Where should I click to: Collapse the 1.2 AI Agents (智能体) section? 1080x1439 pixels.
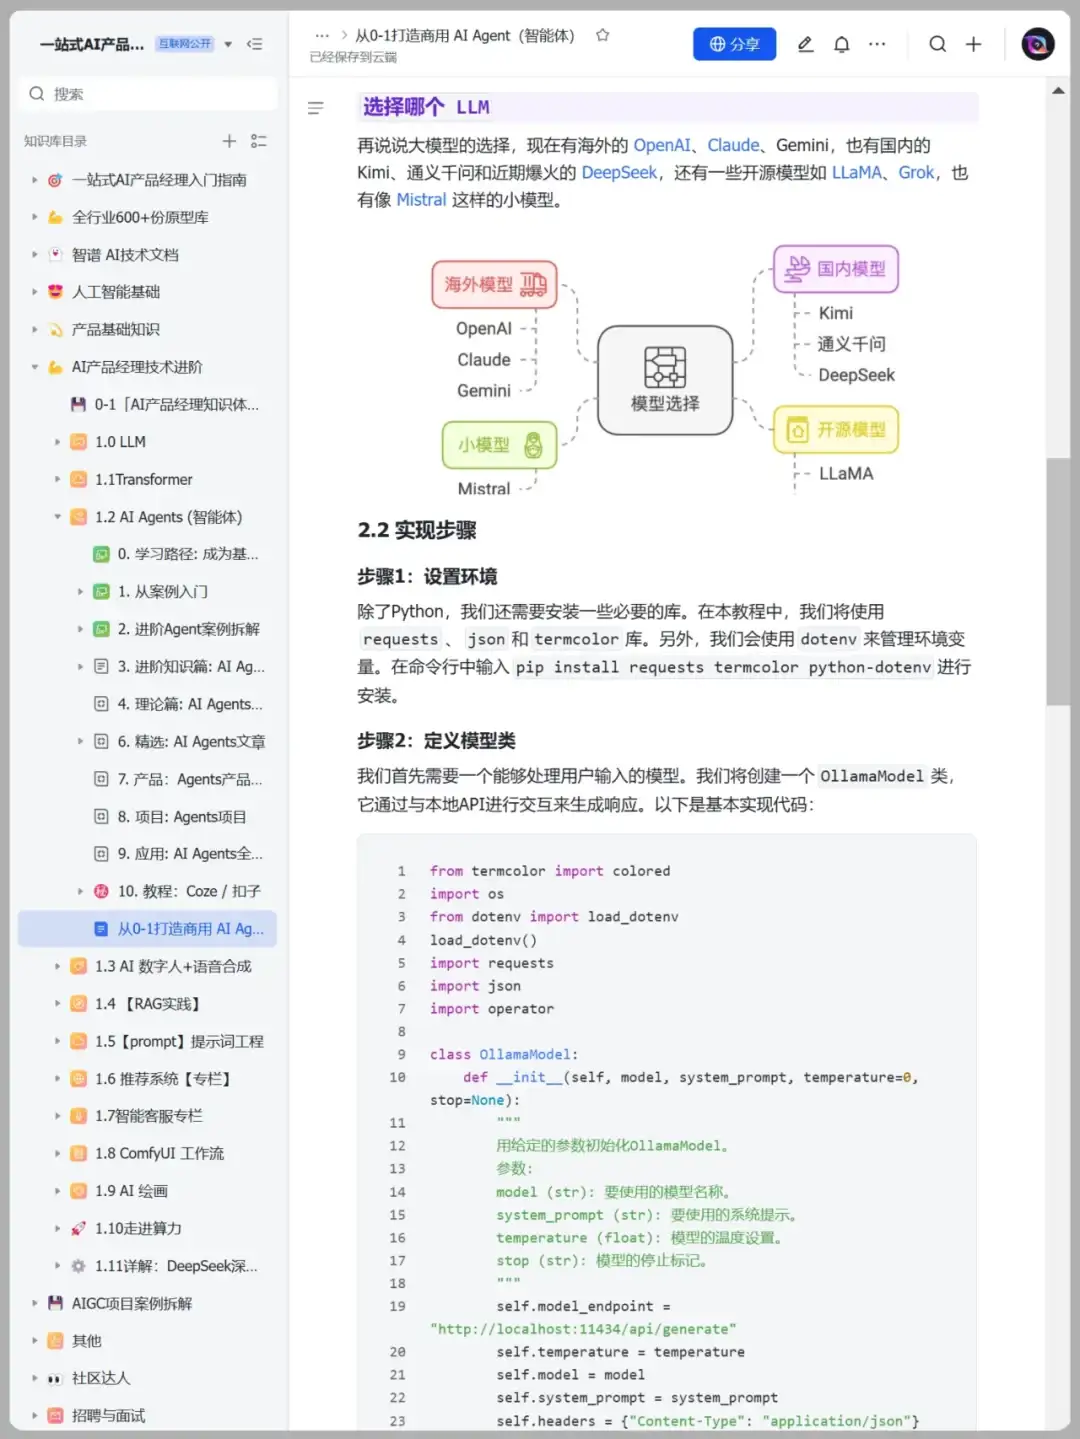point(57,517)
